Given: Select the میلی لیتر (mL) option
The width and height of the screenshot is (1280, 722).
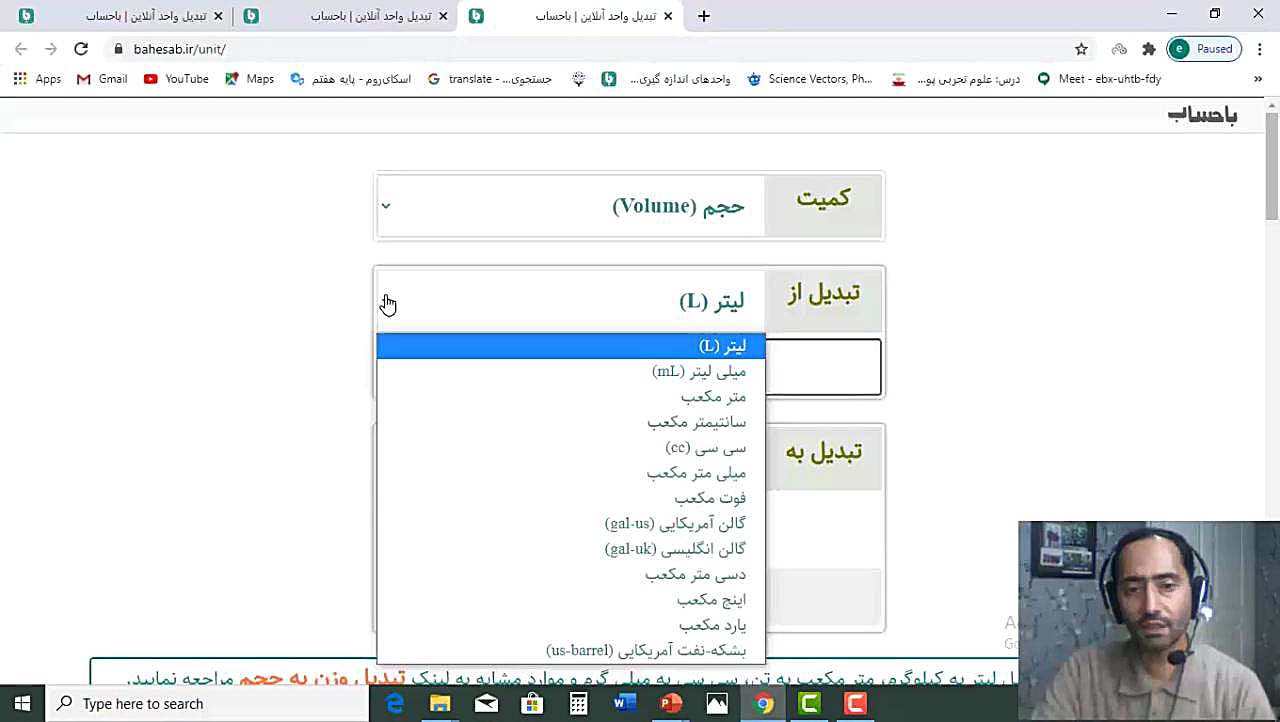Looking at the screenshot, I should tap(570, 371).
